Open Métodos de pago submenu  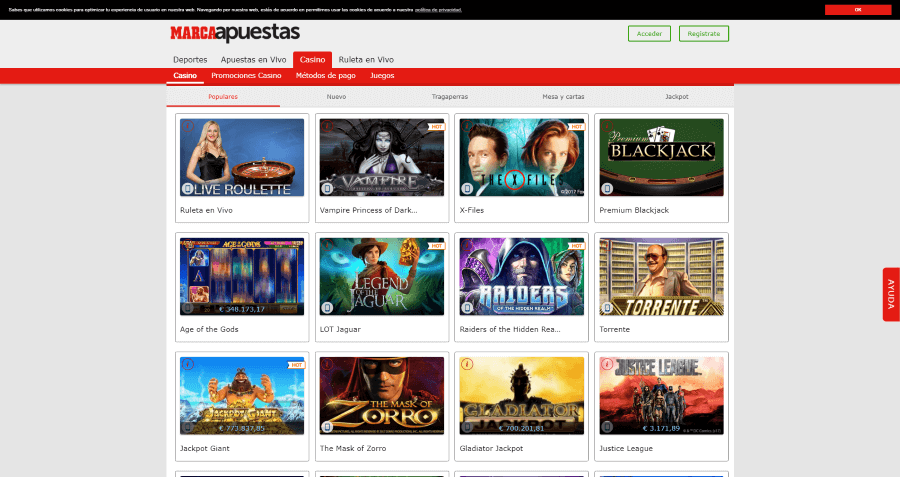pos(325,76)
